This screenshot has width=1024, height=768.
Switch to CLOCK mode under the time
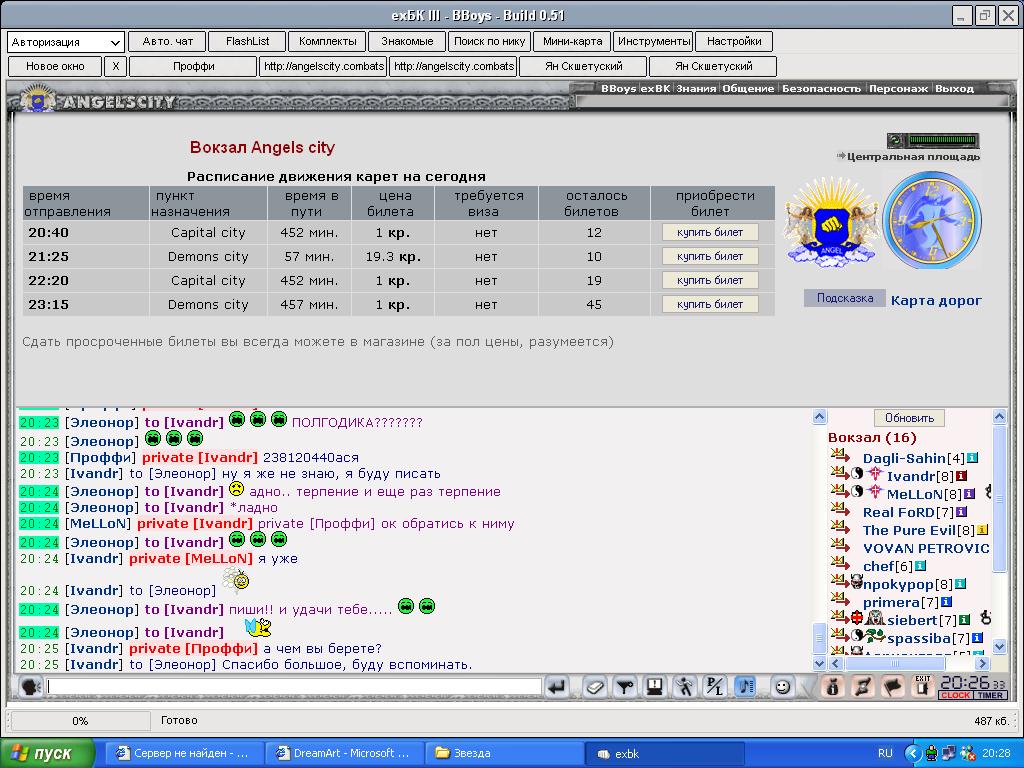point(955,696)
